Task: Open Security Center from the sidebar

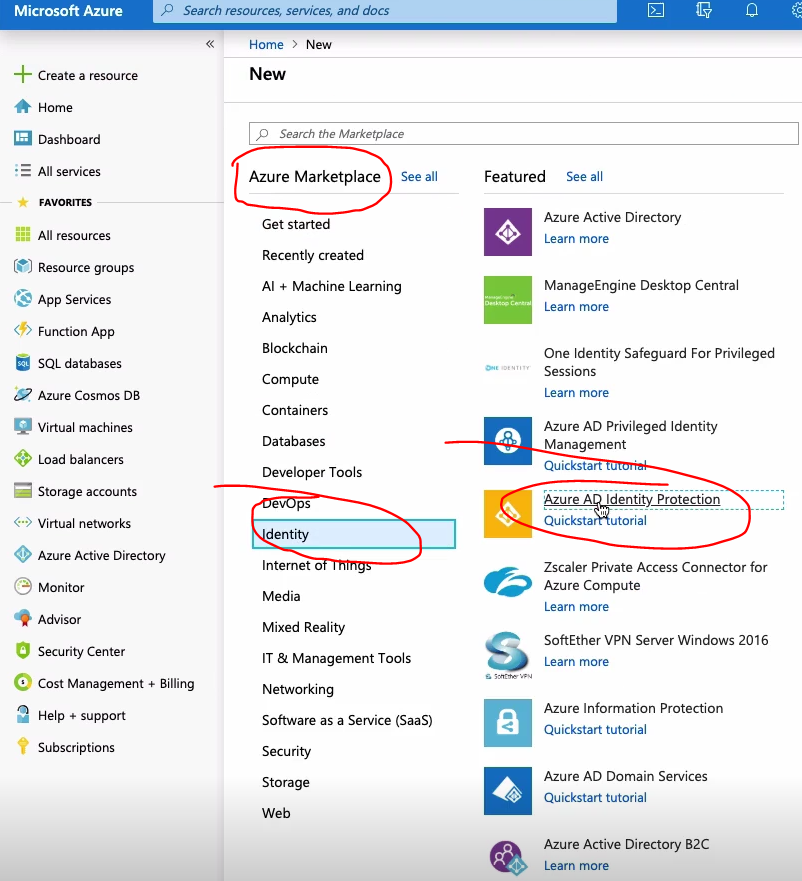Action: coord(82,651)
